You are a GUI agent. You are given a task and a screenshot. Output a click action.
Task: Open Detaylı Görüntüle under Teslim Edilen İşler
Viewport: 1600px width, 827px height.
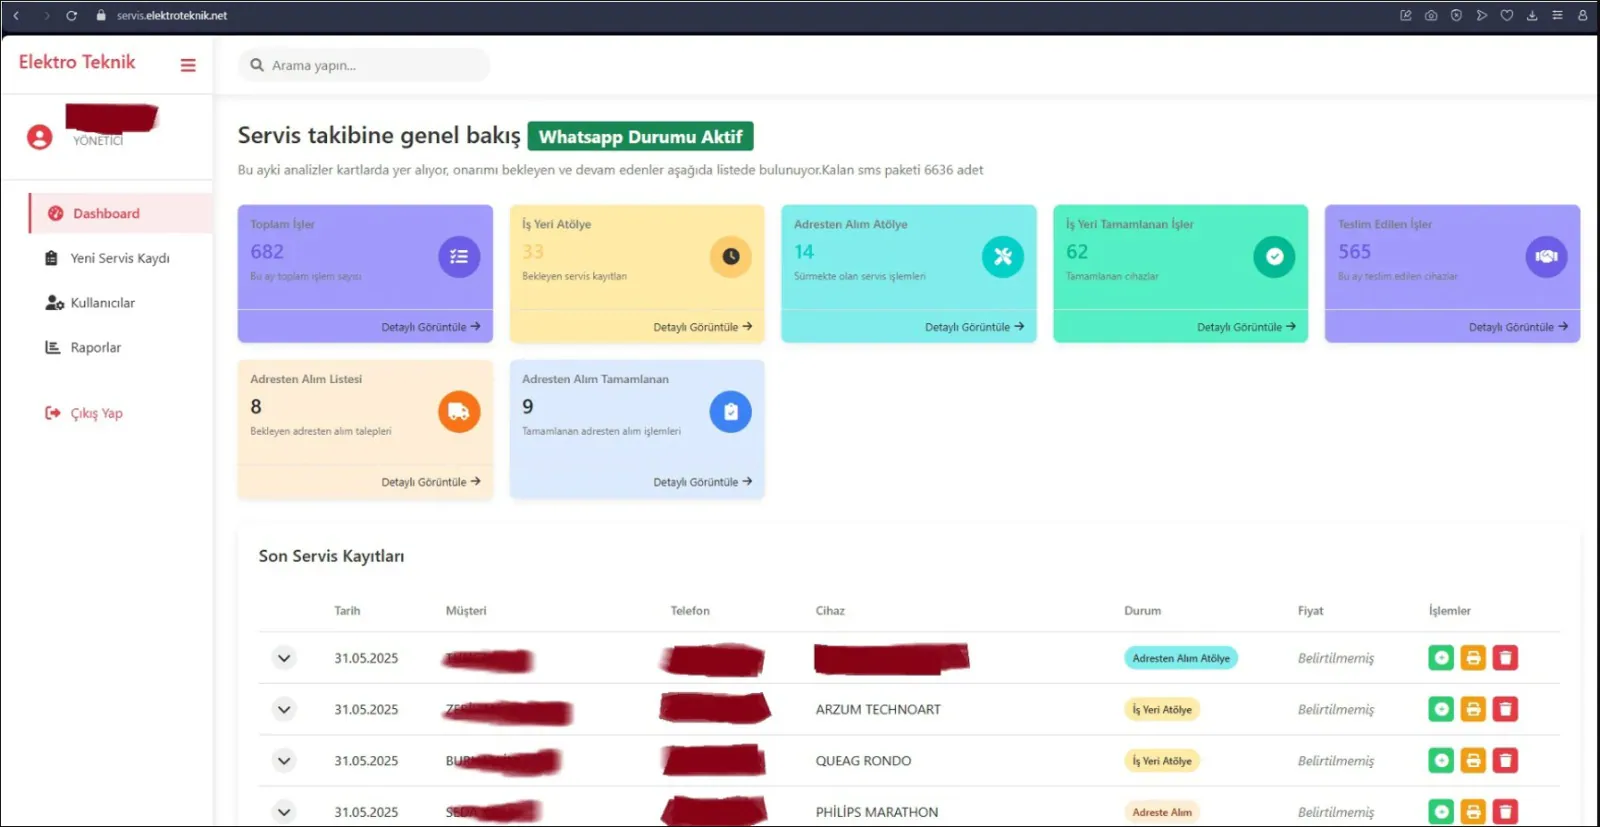[1519, 327]
